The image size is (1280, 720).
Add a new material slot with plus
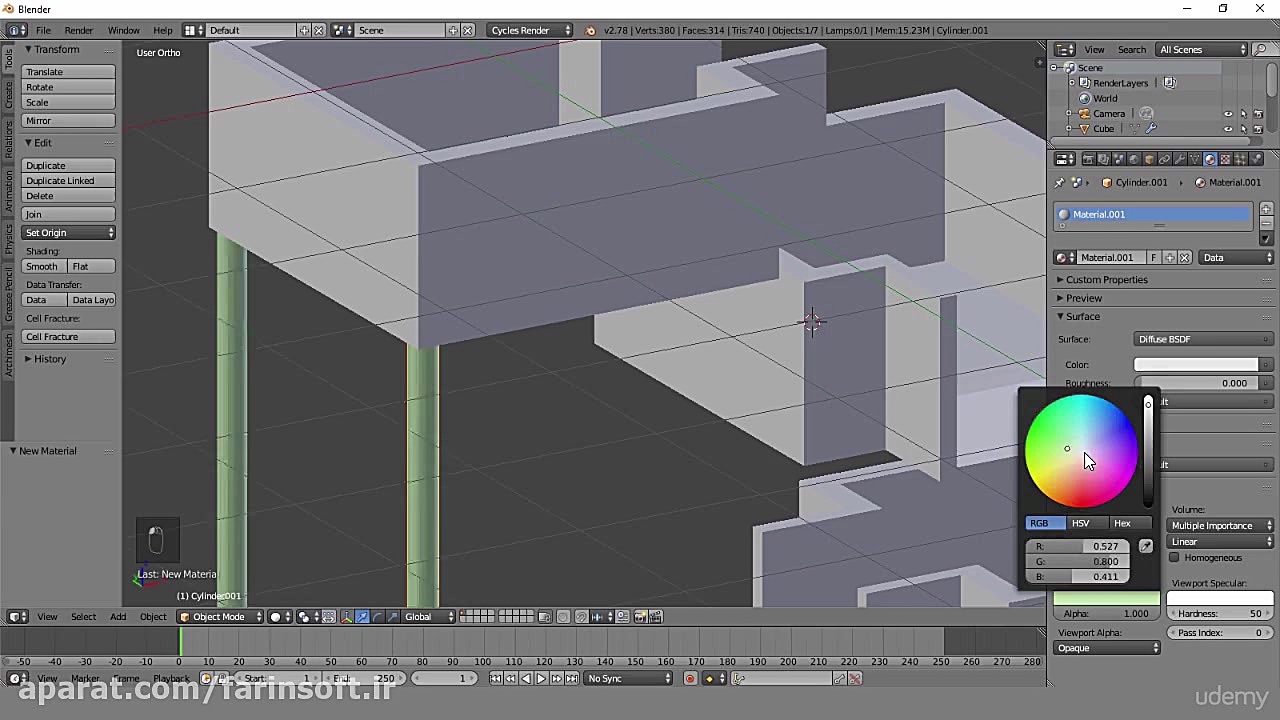coord(1266,209)
